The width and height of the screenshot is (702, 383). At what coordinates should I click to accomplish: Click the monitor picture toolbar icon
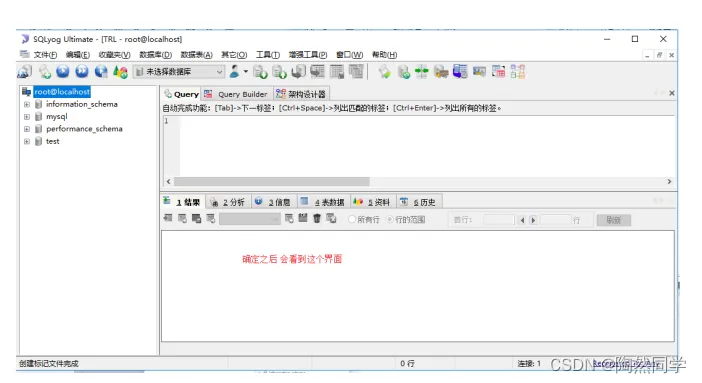[x=479, y=72]
